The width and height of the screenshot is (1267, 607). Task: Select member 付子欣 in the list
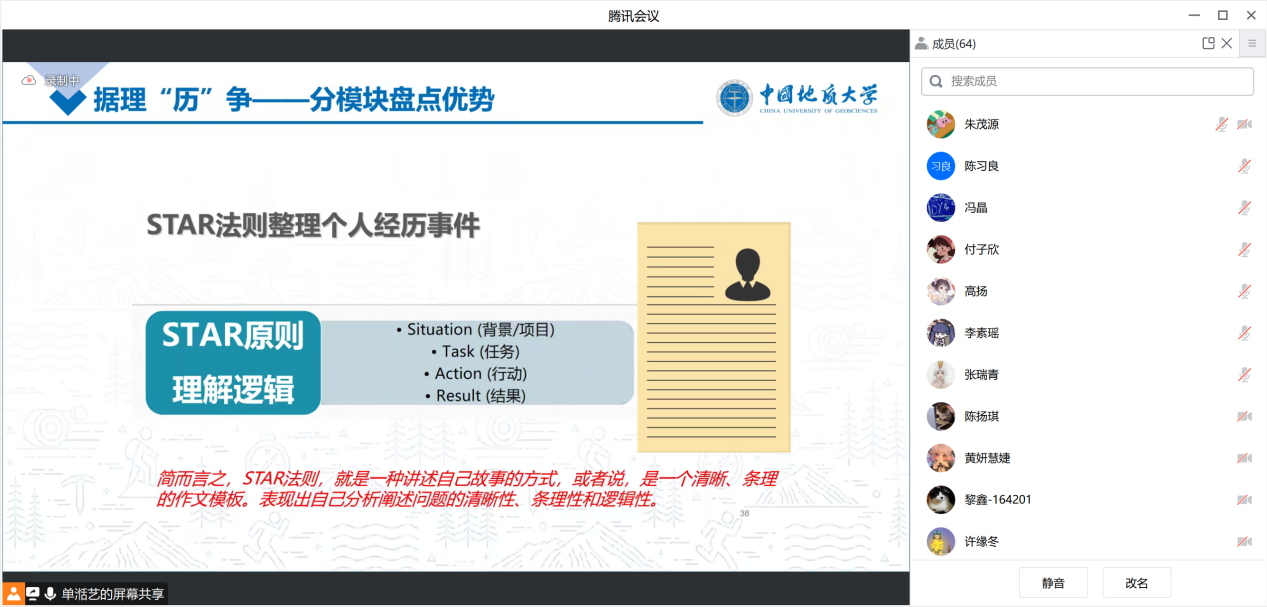click(981, 249)
